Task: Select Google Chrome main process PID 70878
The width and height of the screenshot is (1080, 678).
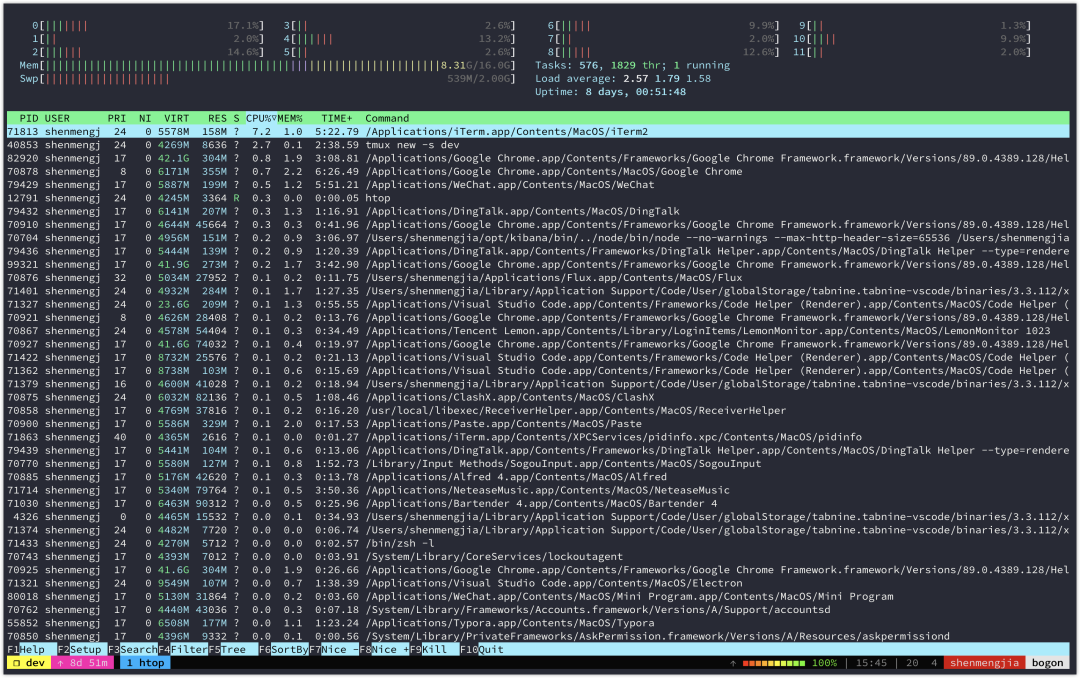Action: (538, 172)
